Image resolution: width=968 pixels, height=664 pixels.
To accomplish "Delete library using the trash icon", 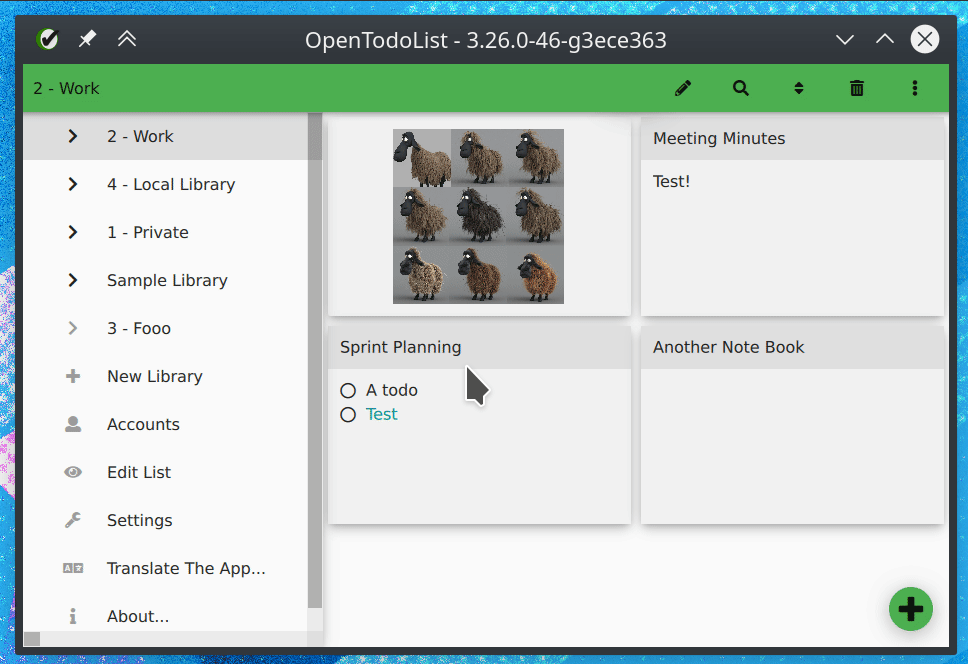I will (x=857, y=88).
